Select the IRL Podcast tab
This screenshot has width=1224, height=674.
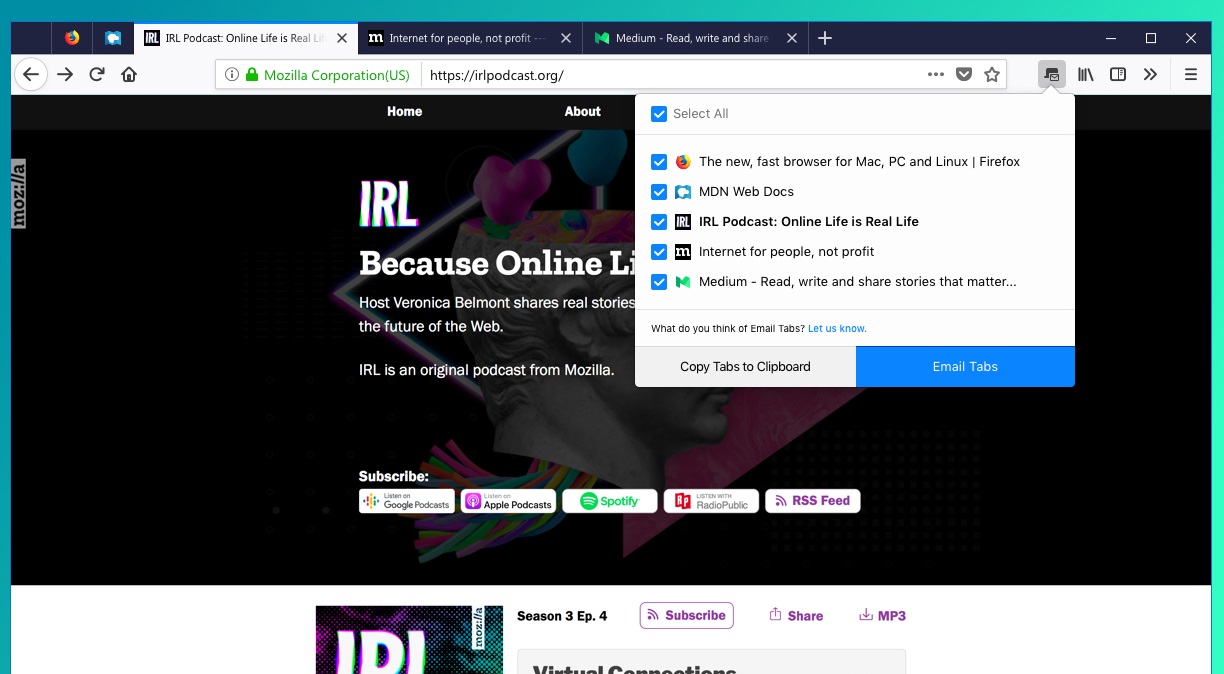[245, 38]
